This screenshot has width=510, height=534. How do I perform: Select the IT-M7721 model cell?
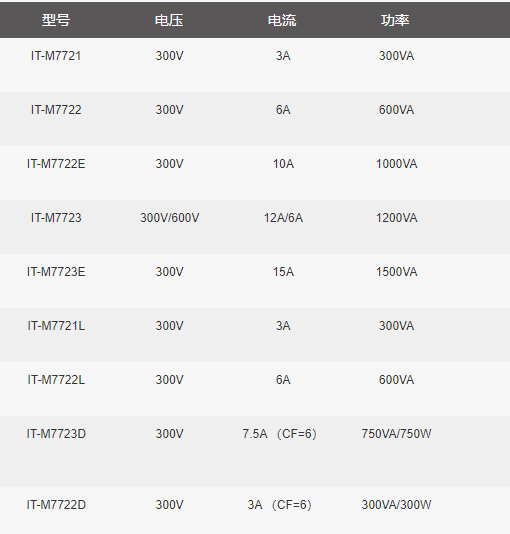[56, 56]
